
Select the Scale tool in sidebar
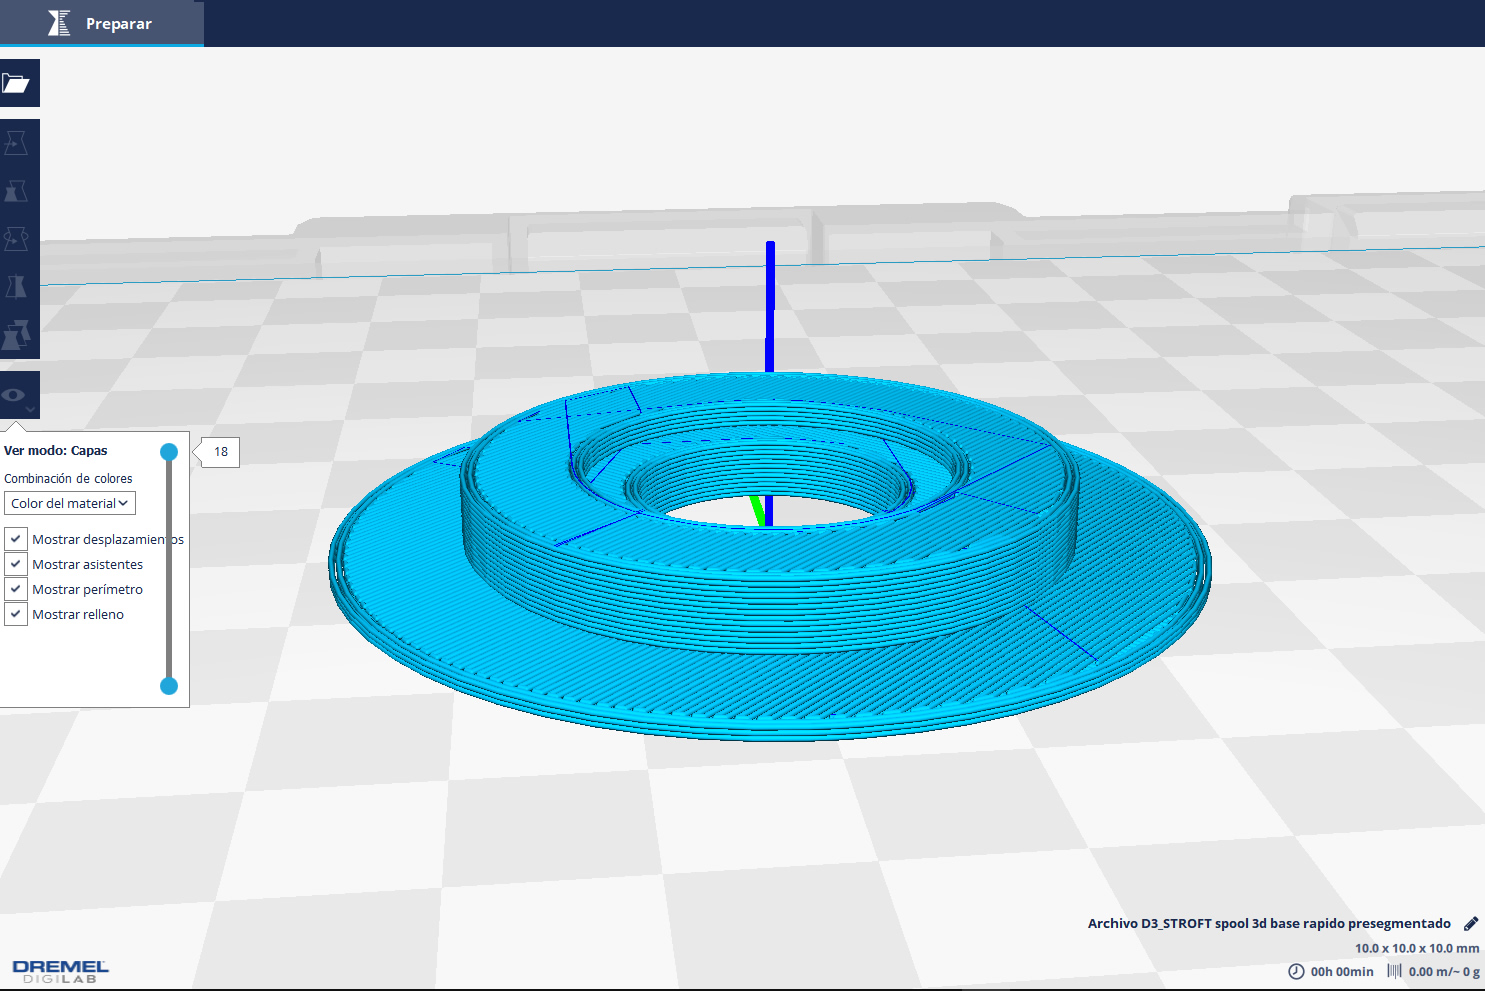pos(17,191)
